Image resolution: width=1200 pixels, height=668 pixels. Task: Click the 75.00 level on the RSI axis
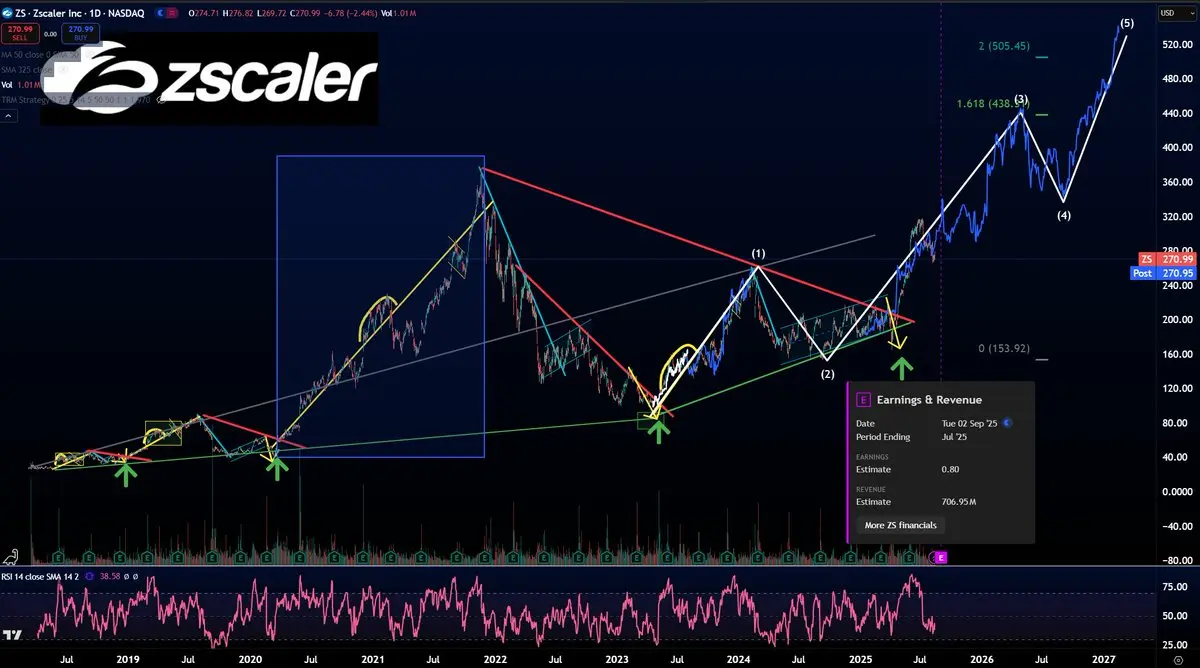1176,589
